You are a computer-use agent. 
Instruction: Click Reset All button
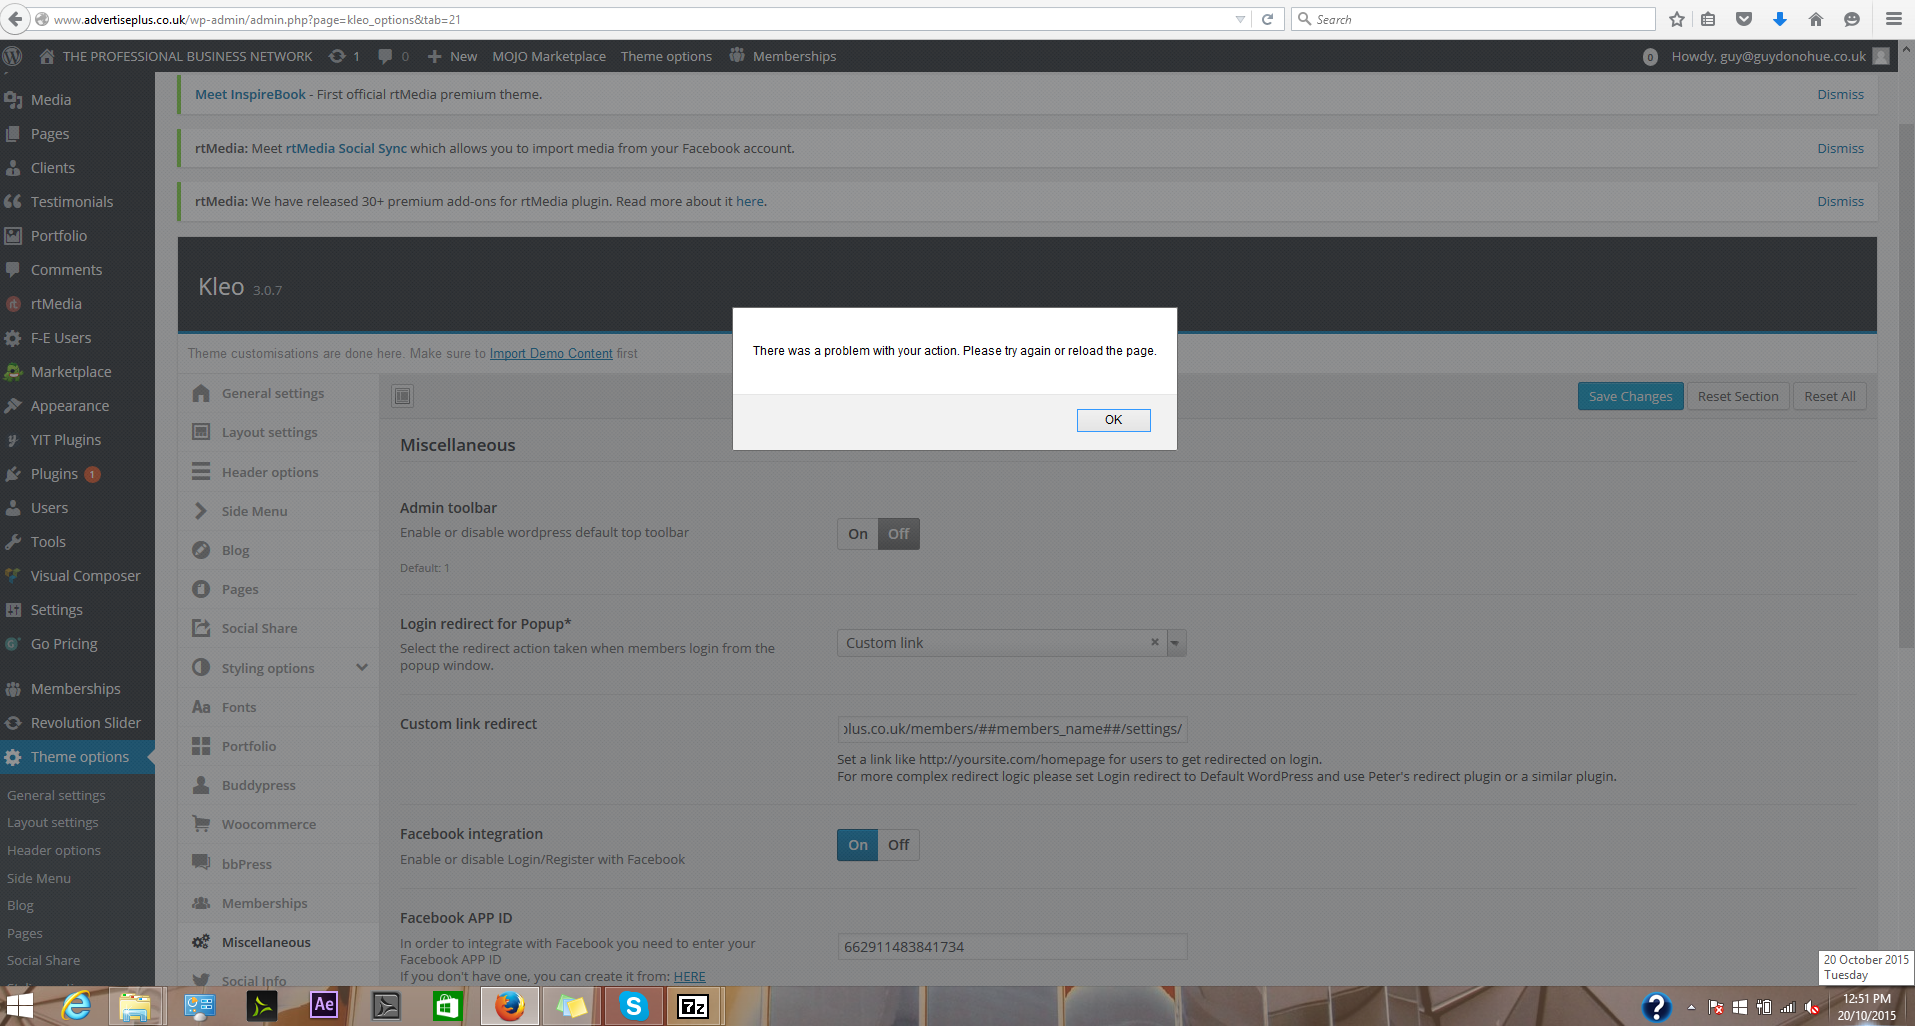click(x=1829, y=396)
